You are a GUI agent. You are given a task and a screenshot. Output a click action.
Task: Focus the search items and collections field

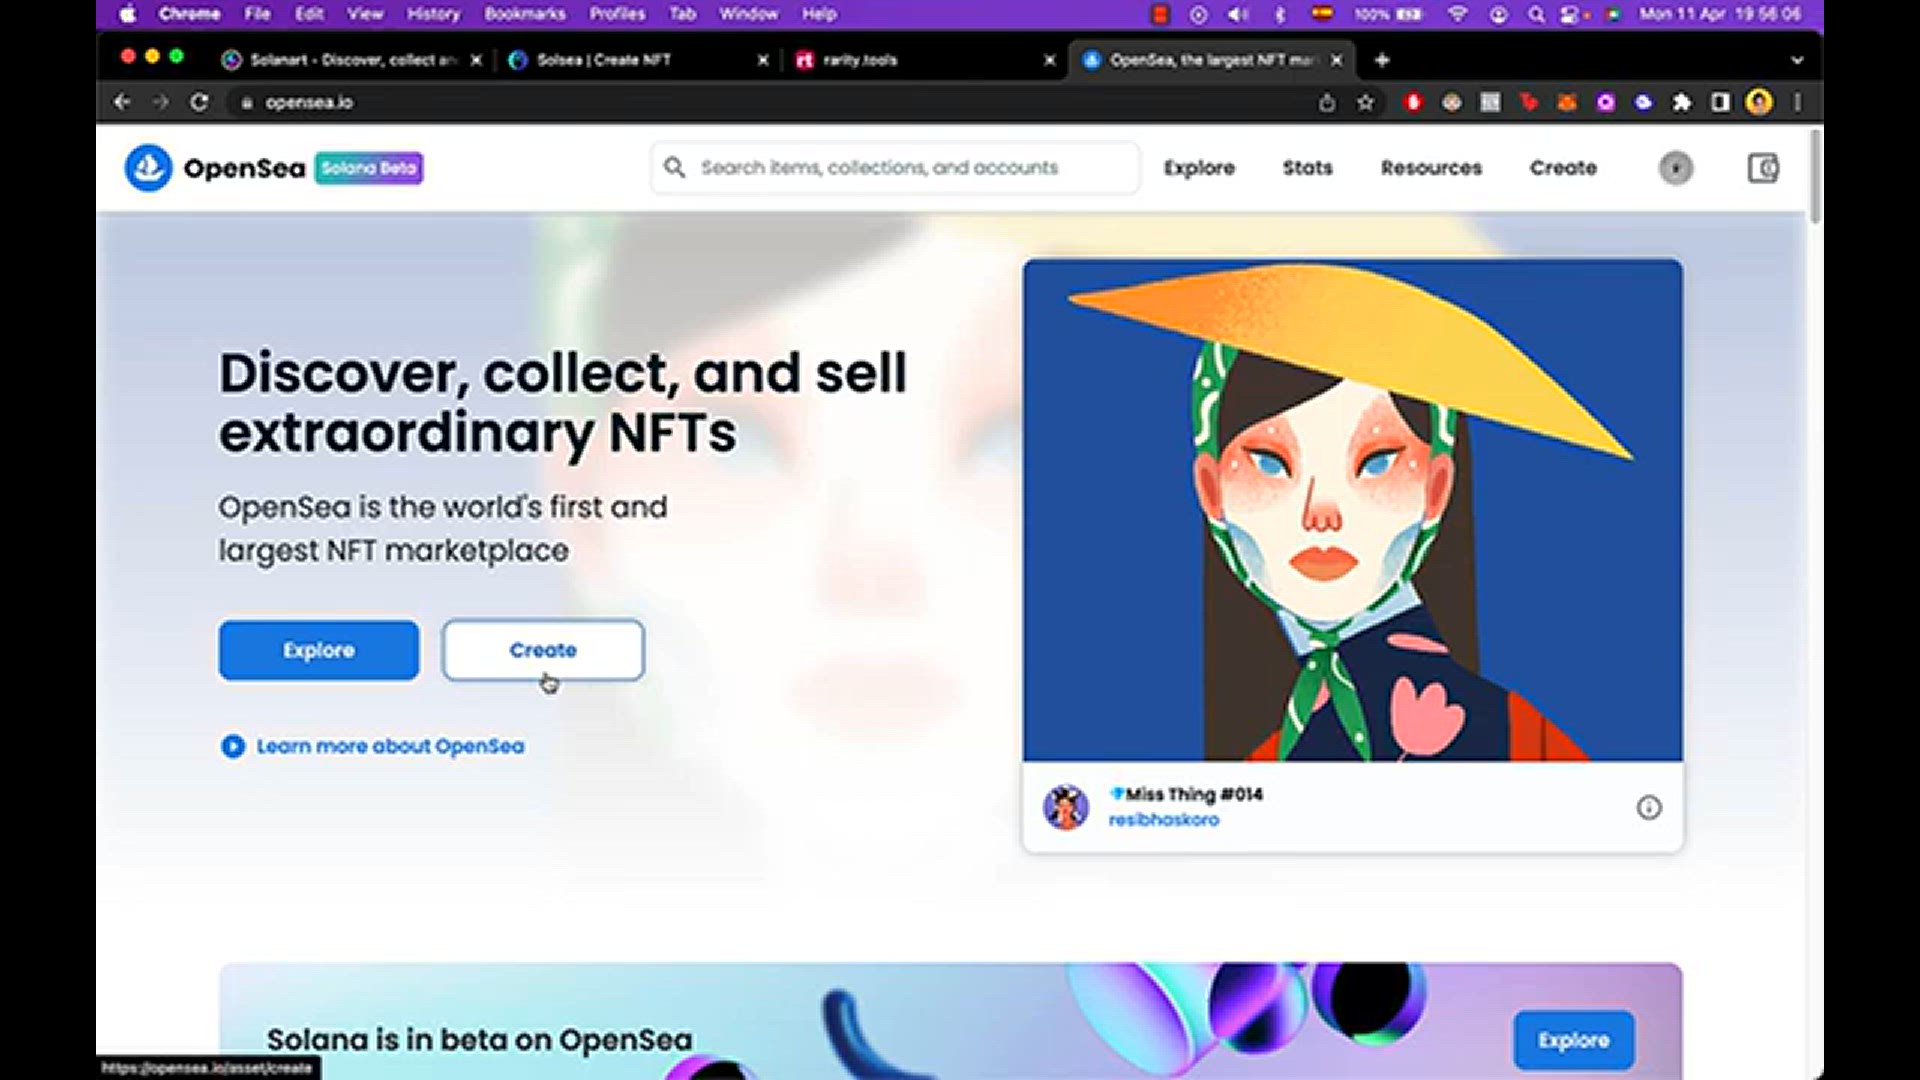coord(895,168)
